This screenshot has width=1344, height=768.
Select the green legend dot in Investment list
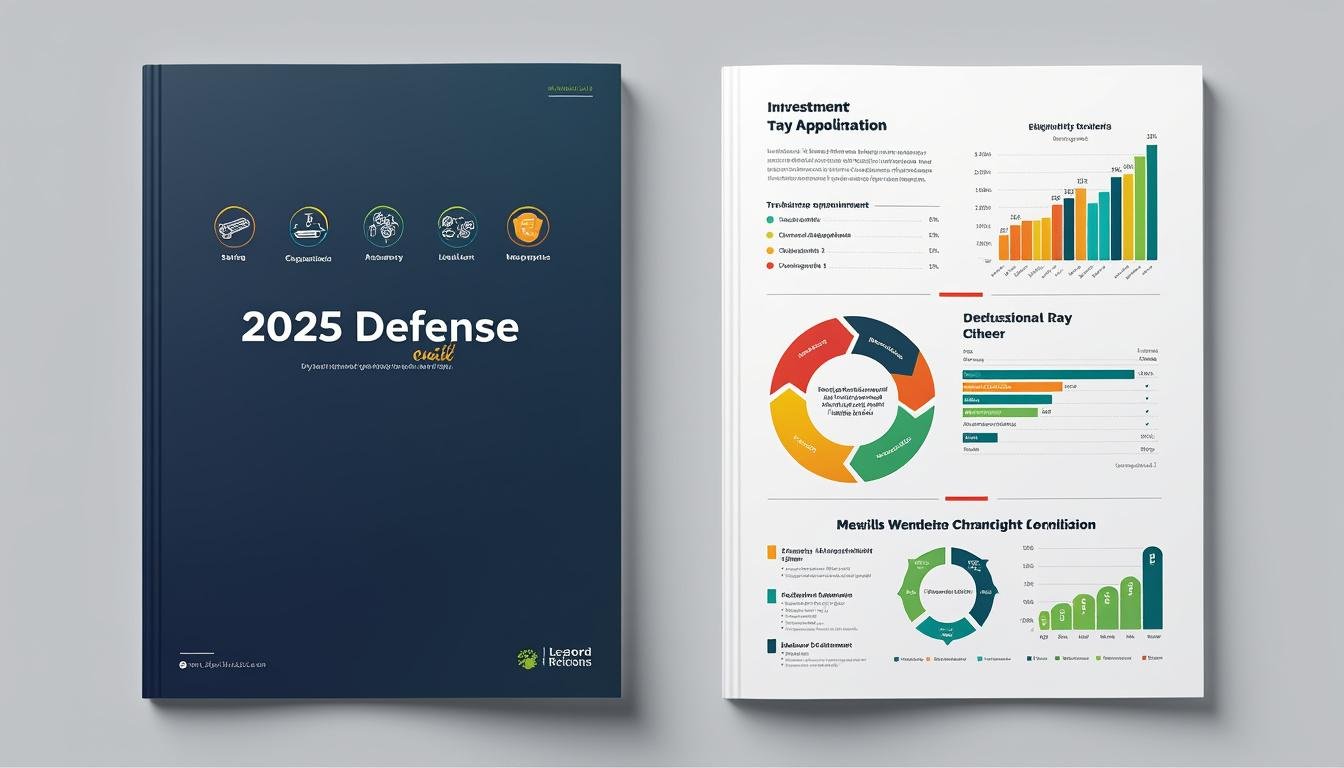tap(770, 219)
